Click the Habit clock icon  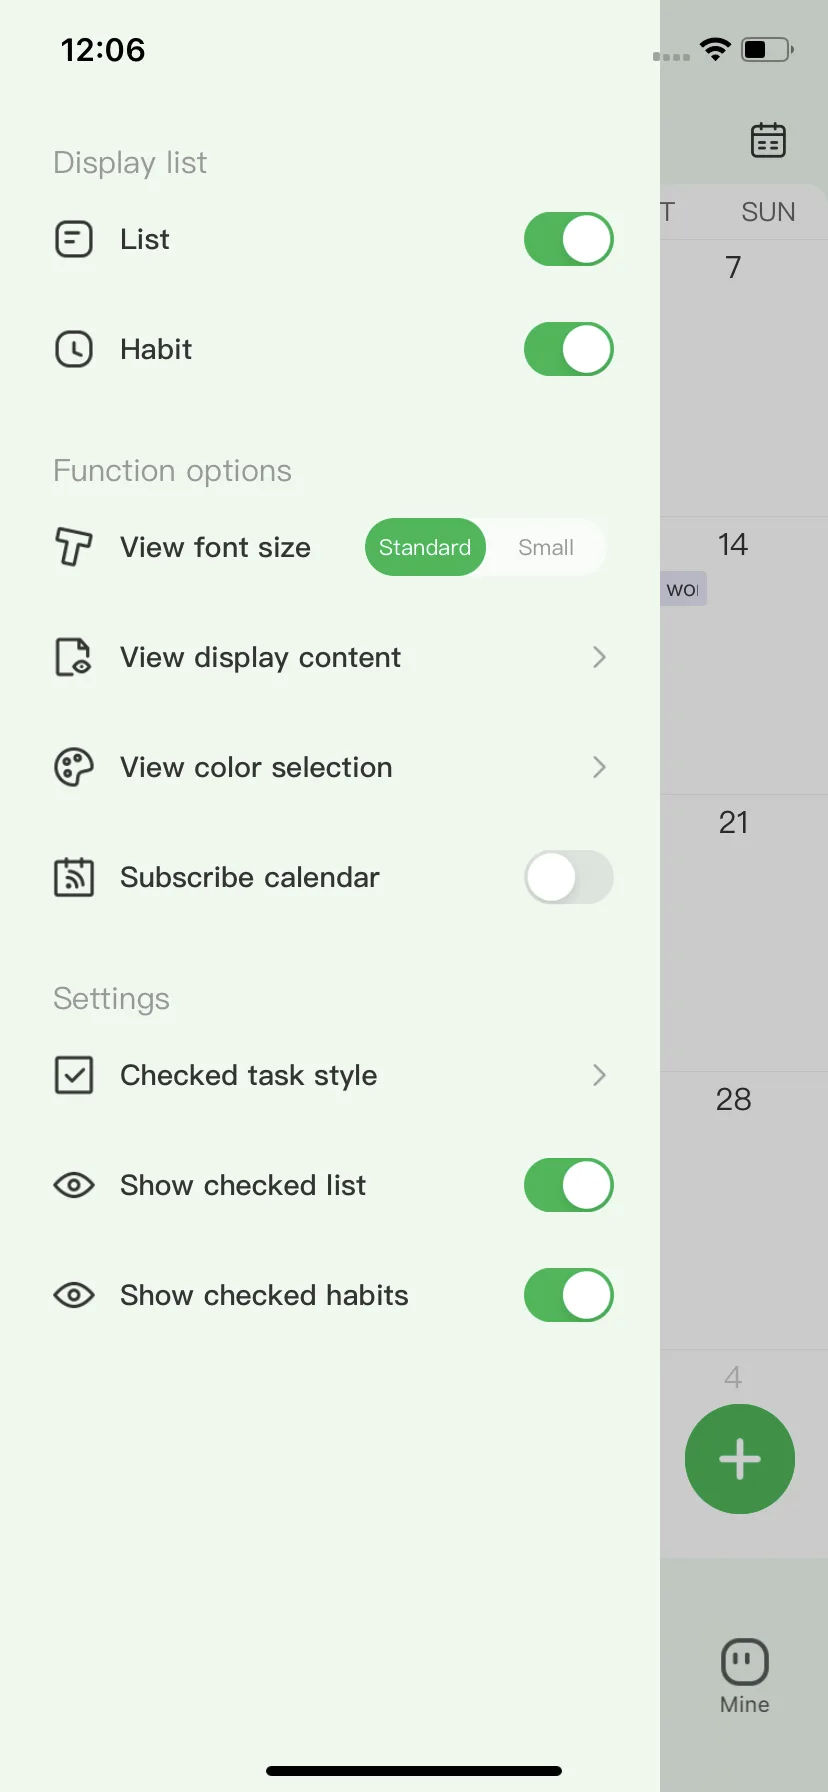click(74, 349)
